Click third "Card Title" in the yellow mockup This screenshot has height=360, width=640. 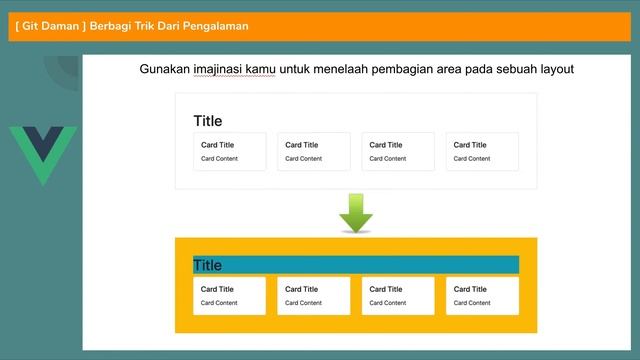386,289
